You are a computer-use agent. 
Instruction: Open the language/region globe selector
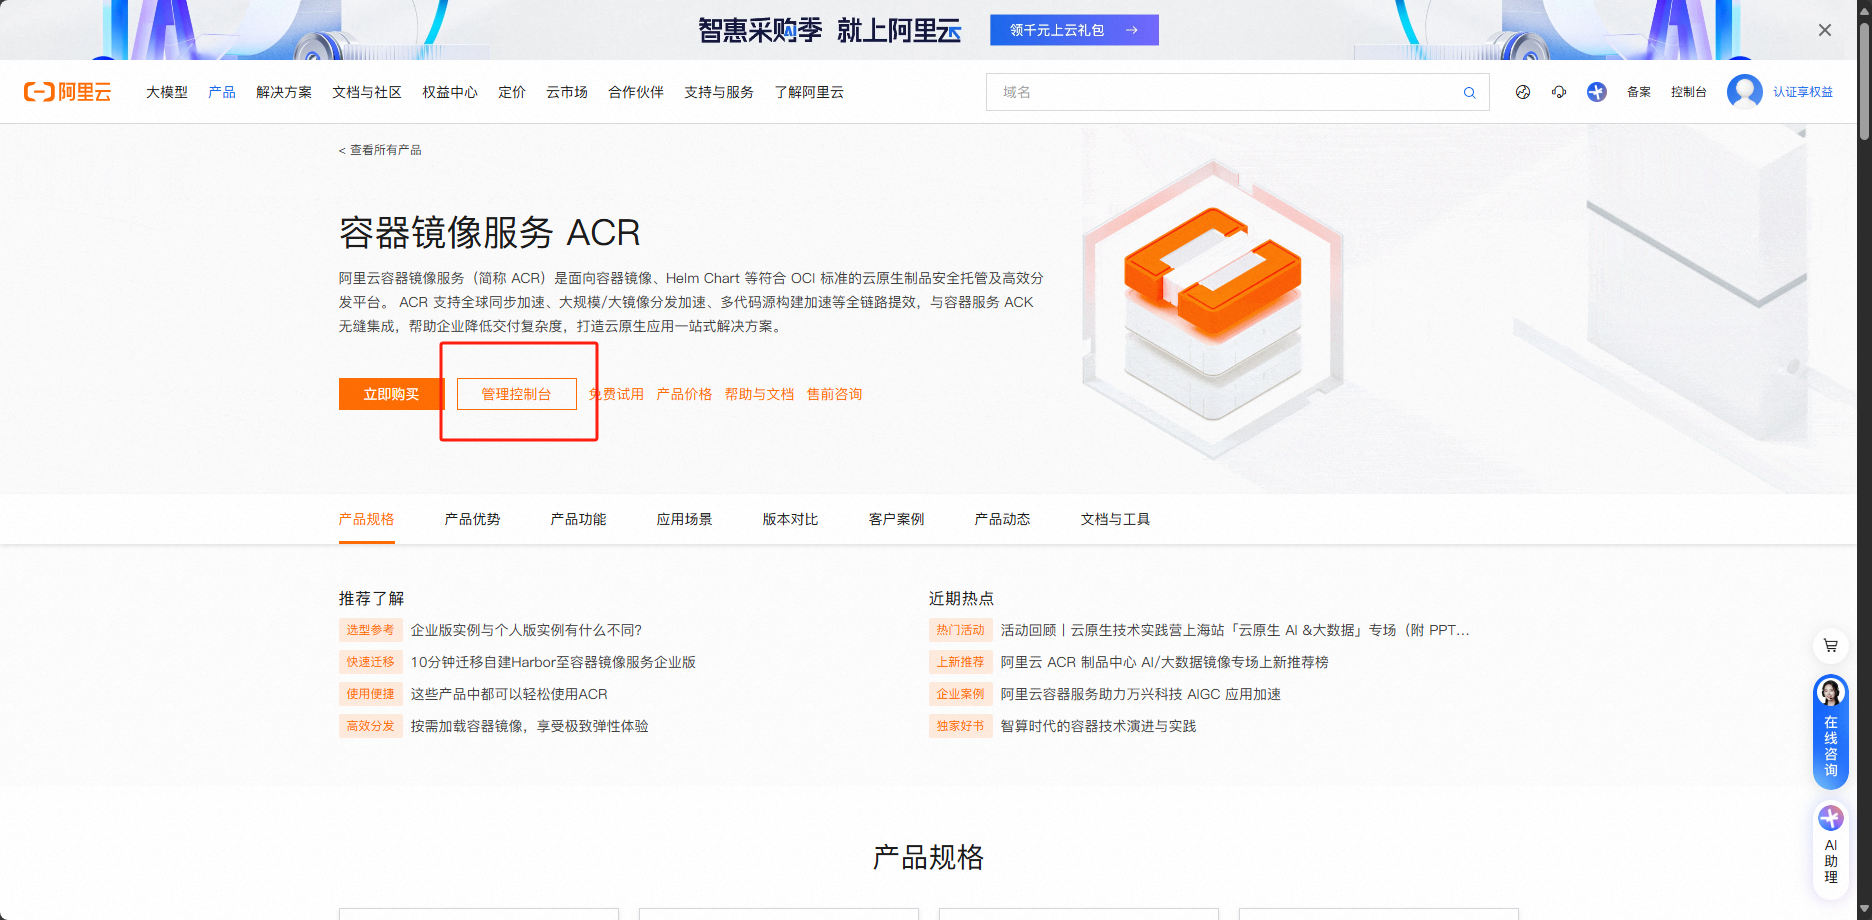pyautogui.click(x=1522, y=91)
